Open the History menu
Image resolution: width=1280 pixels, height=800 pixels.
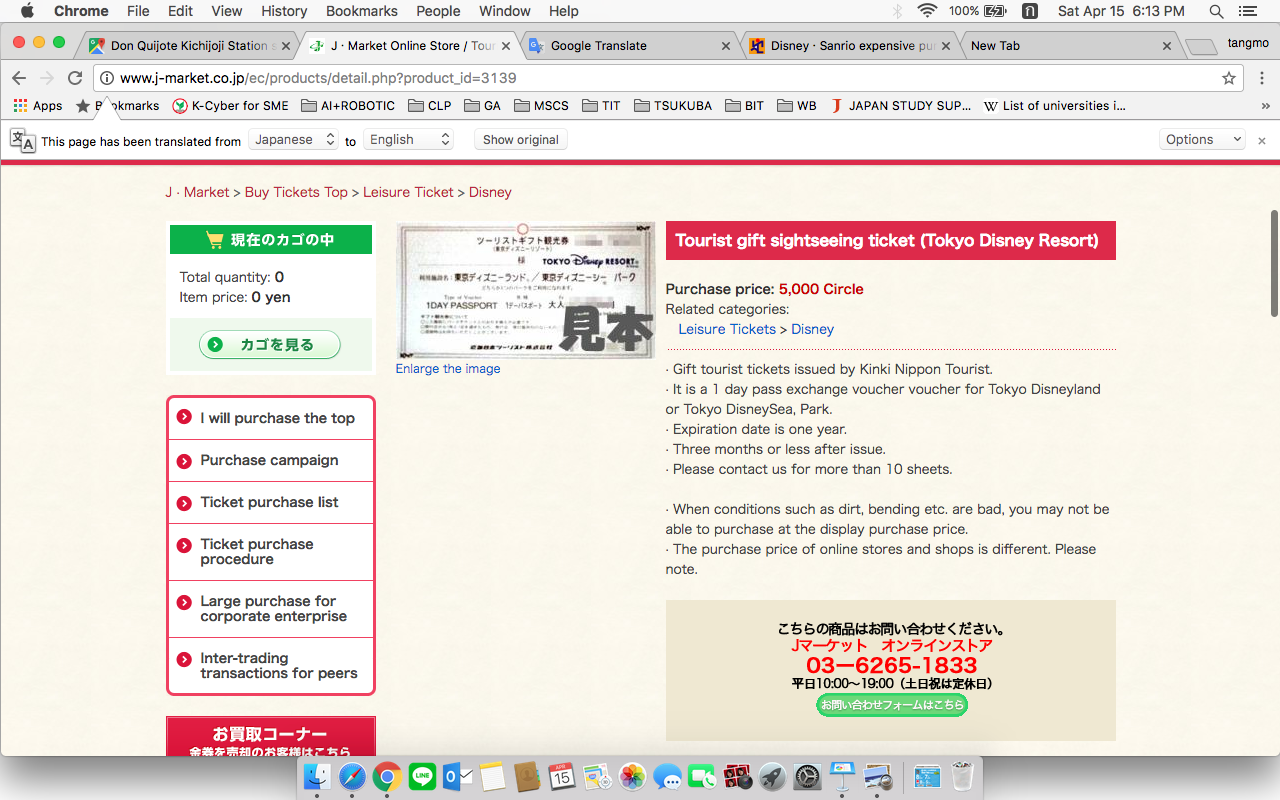pyautogui.click(x=284, y=11)
